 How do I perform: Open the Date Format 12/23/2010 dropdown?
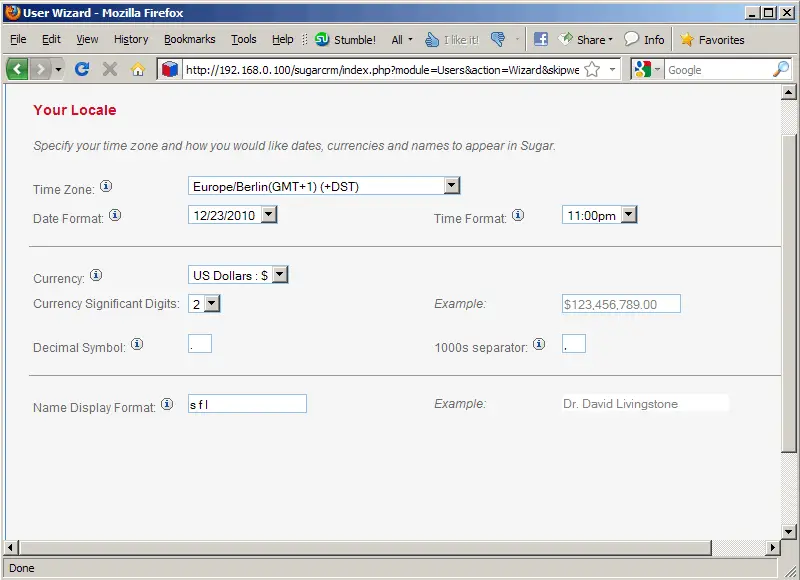click(233, 215)
